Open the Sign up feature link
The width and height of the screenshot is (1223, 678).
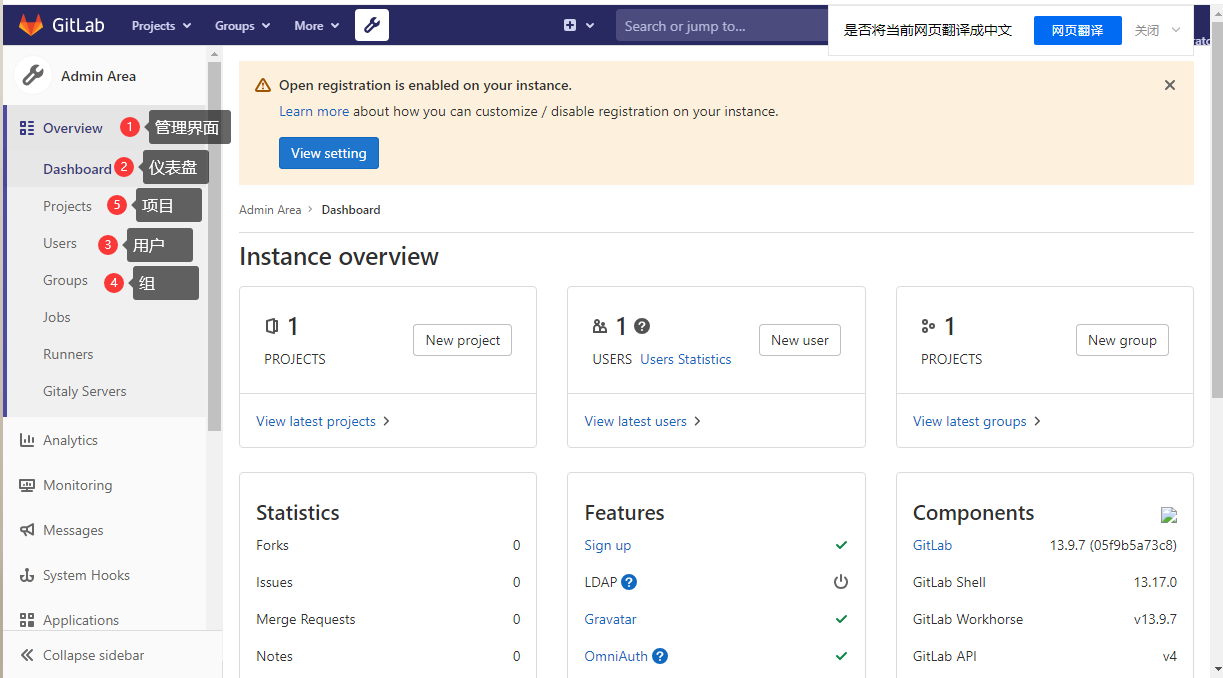tap(608, 545)
